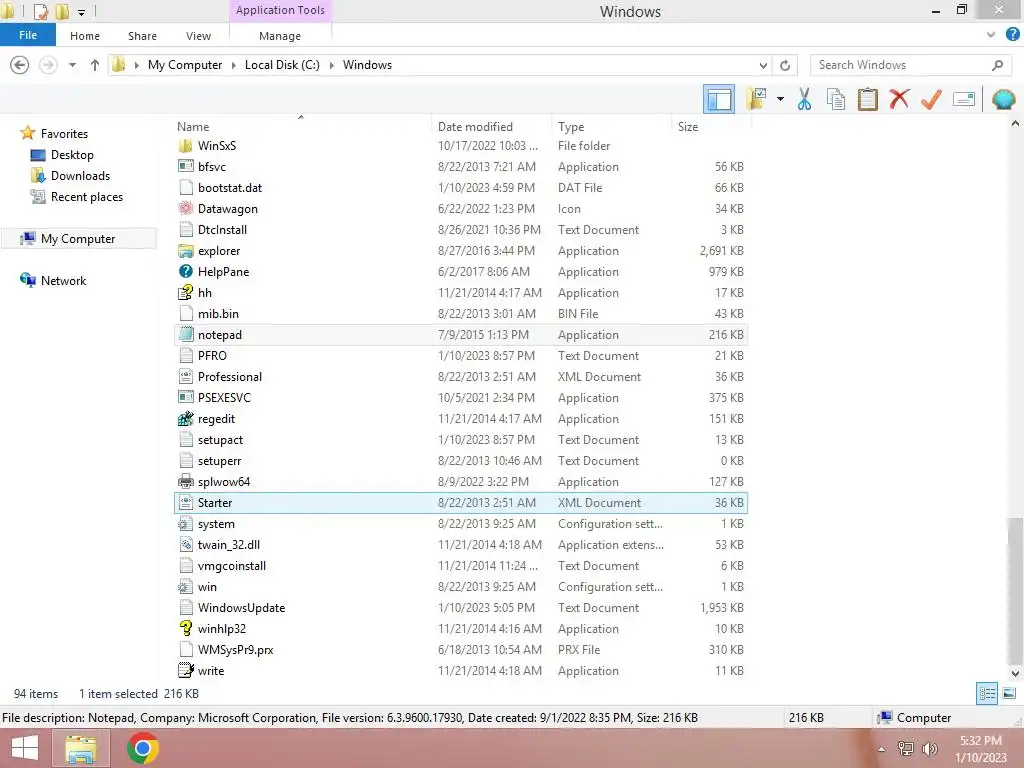Select My Computer in navigation pane
Image resolution: width=1024 pixels, height=768 pixels.
[78, 238]
